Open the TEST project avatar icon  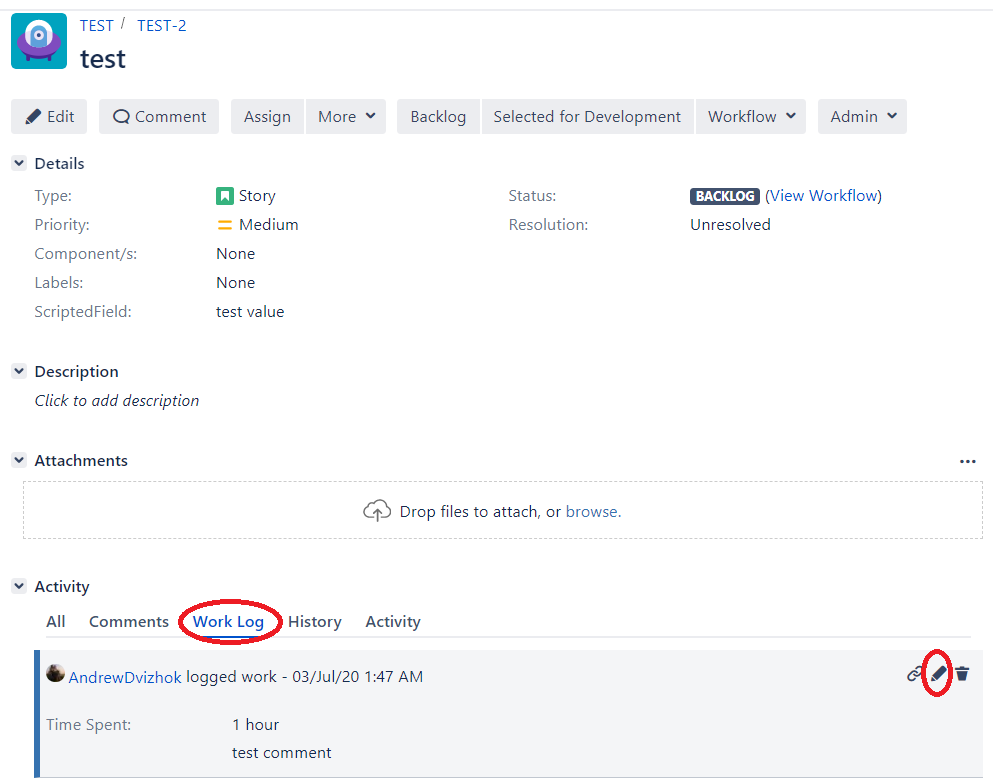[x=39, y=41]
